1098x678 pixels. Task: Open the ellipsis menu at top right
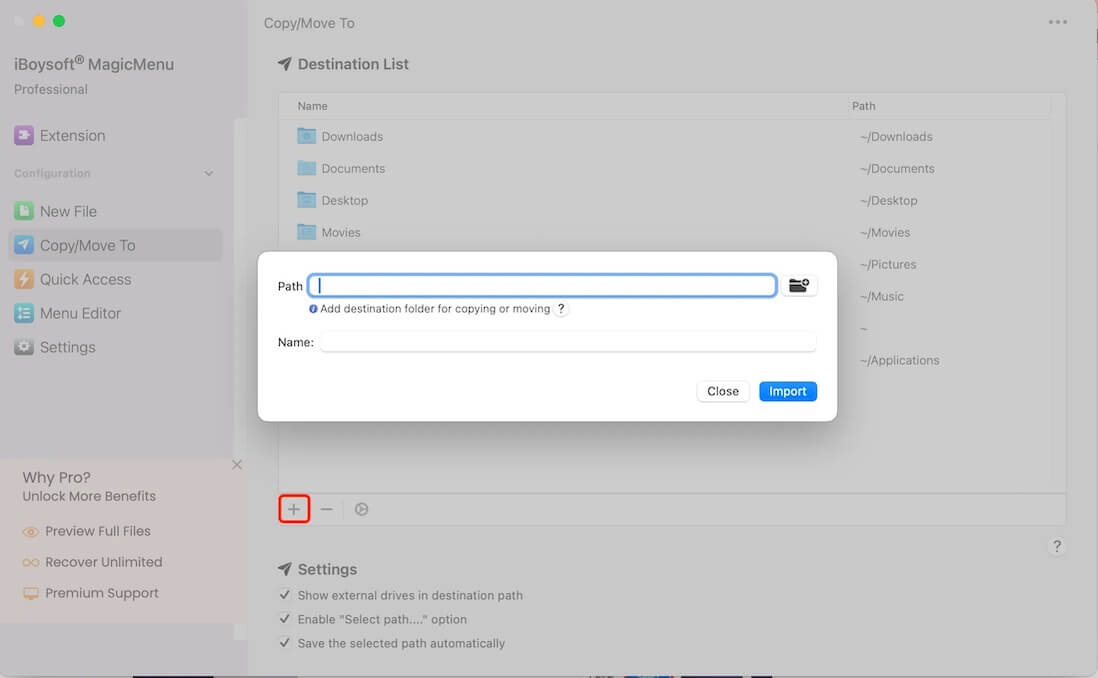point(1057,21)
